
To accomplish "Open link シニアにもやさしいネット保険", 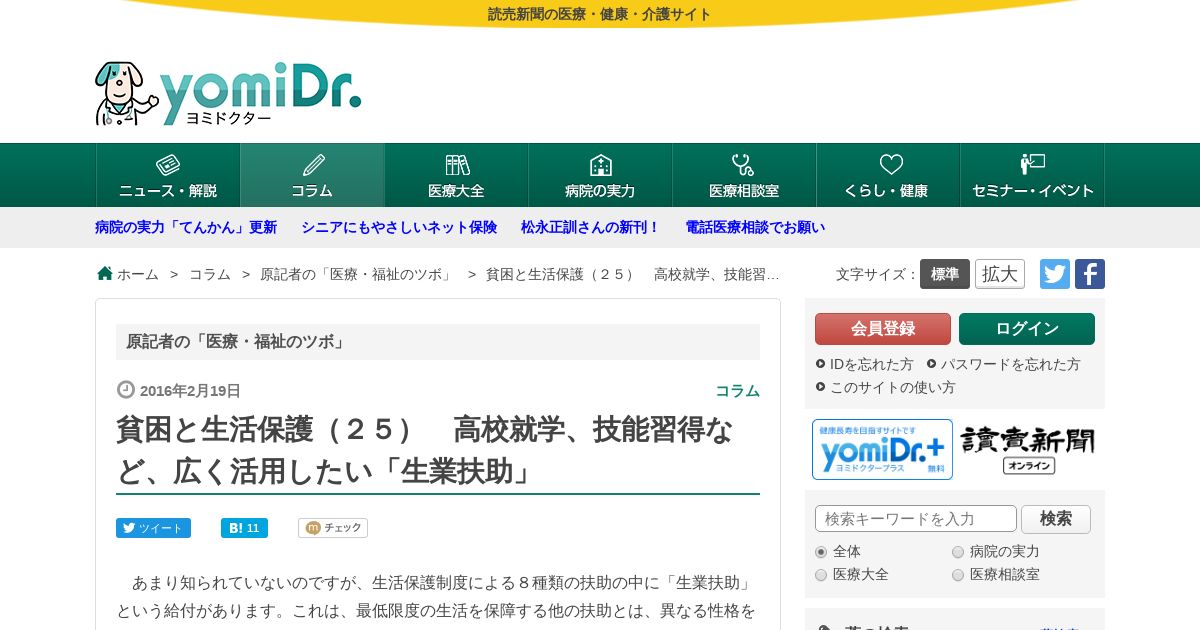I will pyautogui.click(x=399, y=227).
